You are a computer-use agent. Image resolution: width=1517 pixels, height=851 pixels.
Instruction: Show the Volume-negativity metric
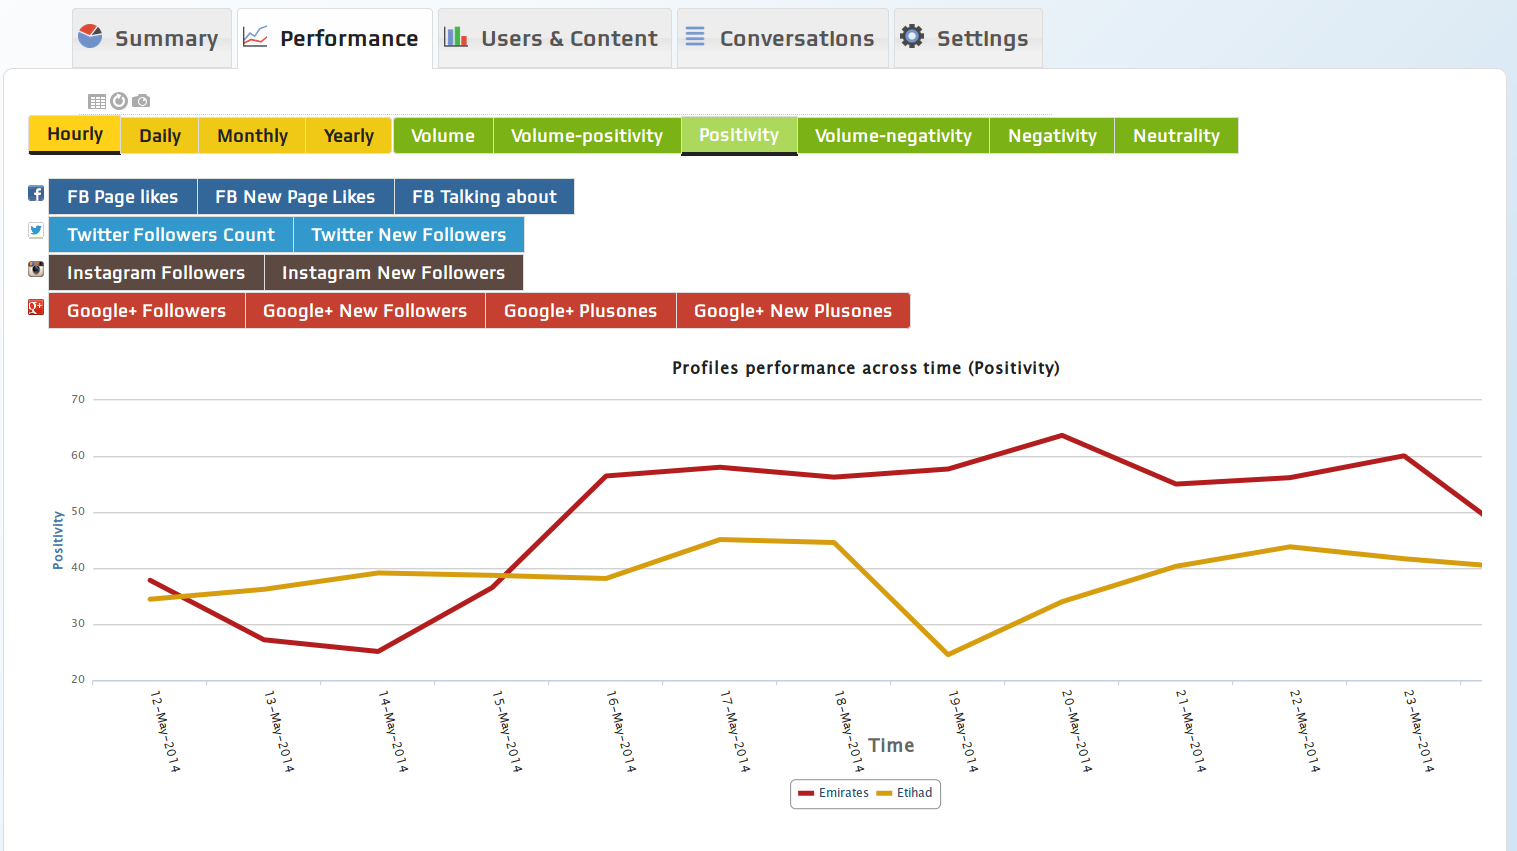coord(893,136)
